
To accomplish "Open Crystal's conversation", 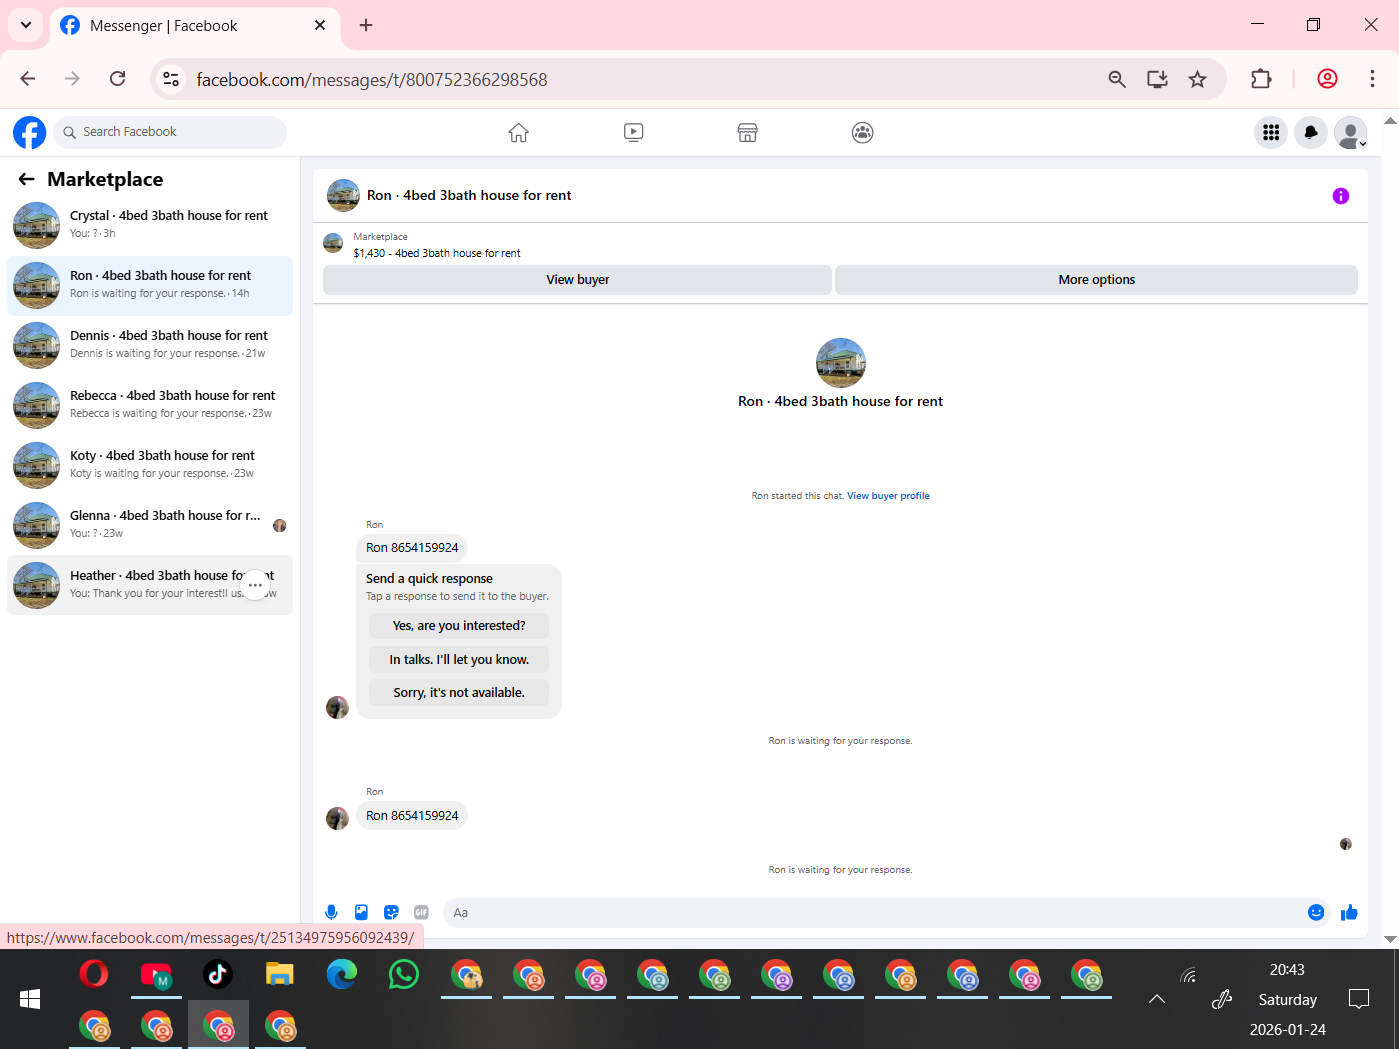I will coord(150,225).
